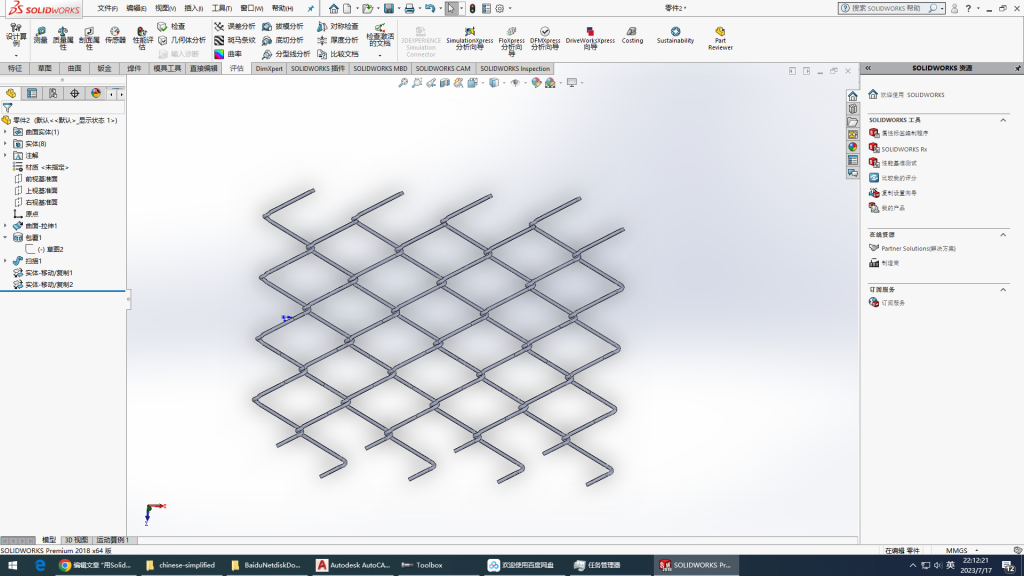This screenshot has height=576, width=1024.
Task: Expand the 实体(8) solid bodies folder
Action: coord(6,143)
